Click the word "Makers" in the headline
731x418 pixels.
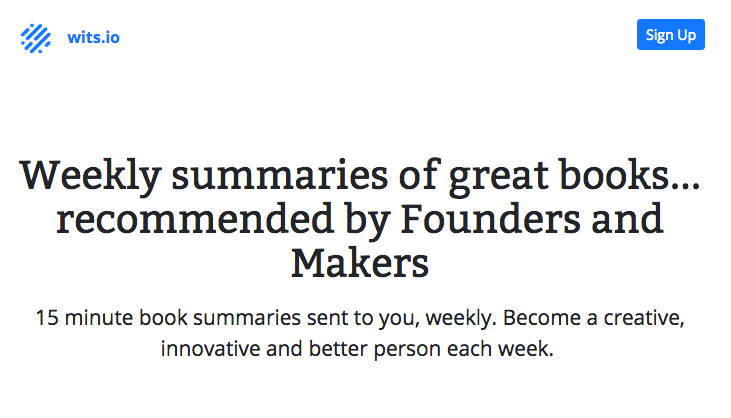(360, 263)
